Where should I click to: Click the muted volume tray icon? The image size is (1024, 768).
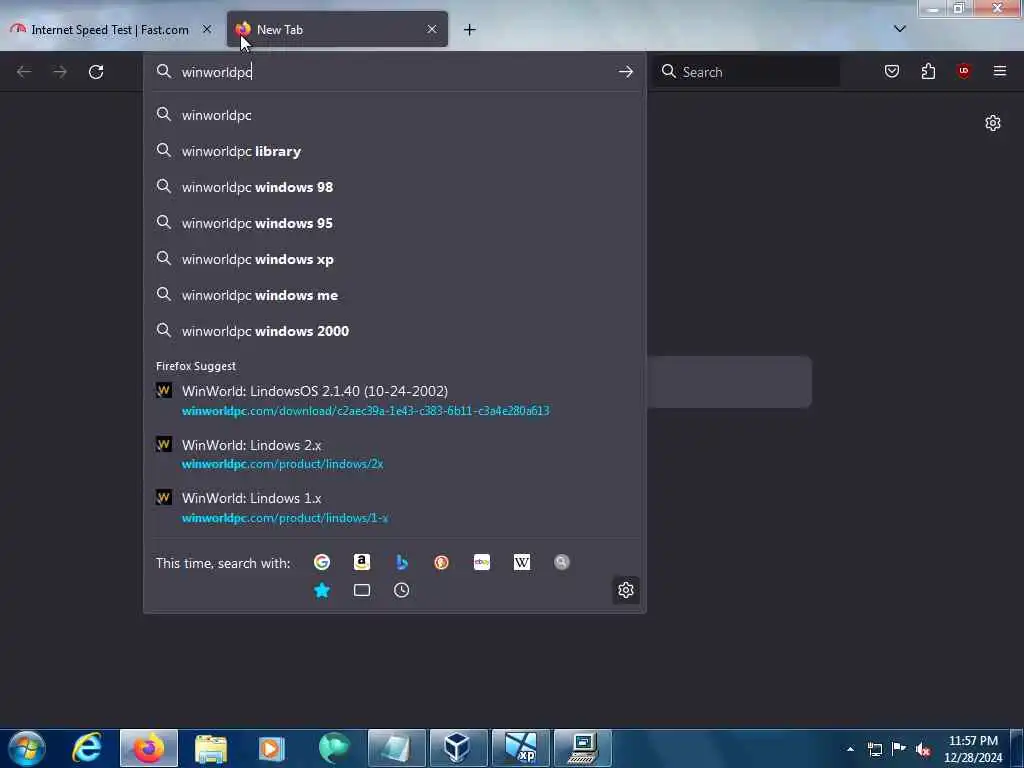coord(922,749)
